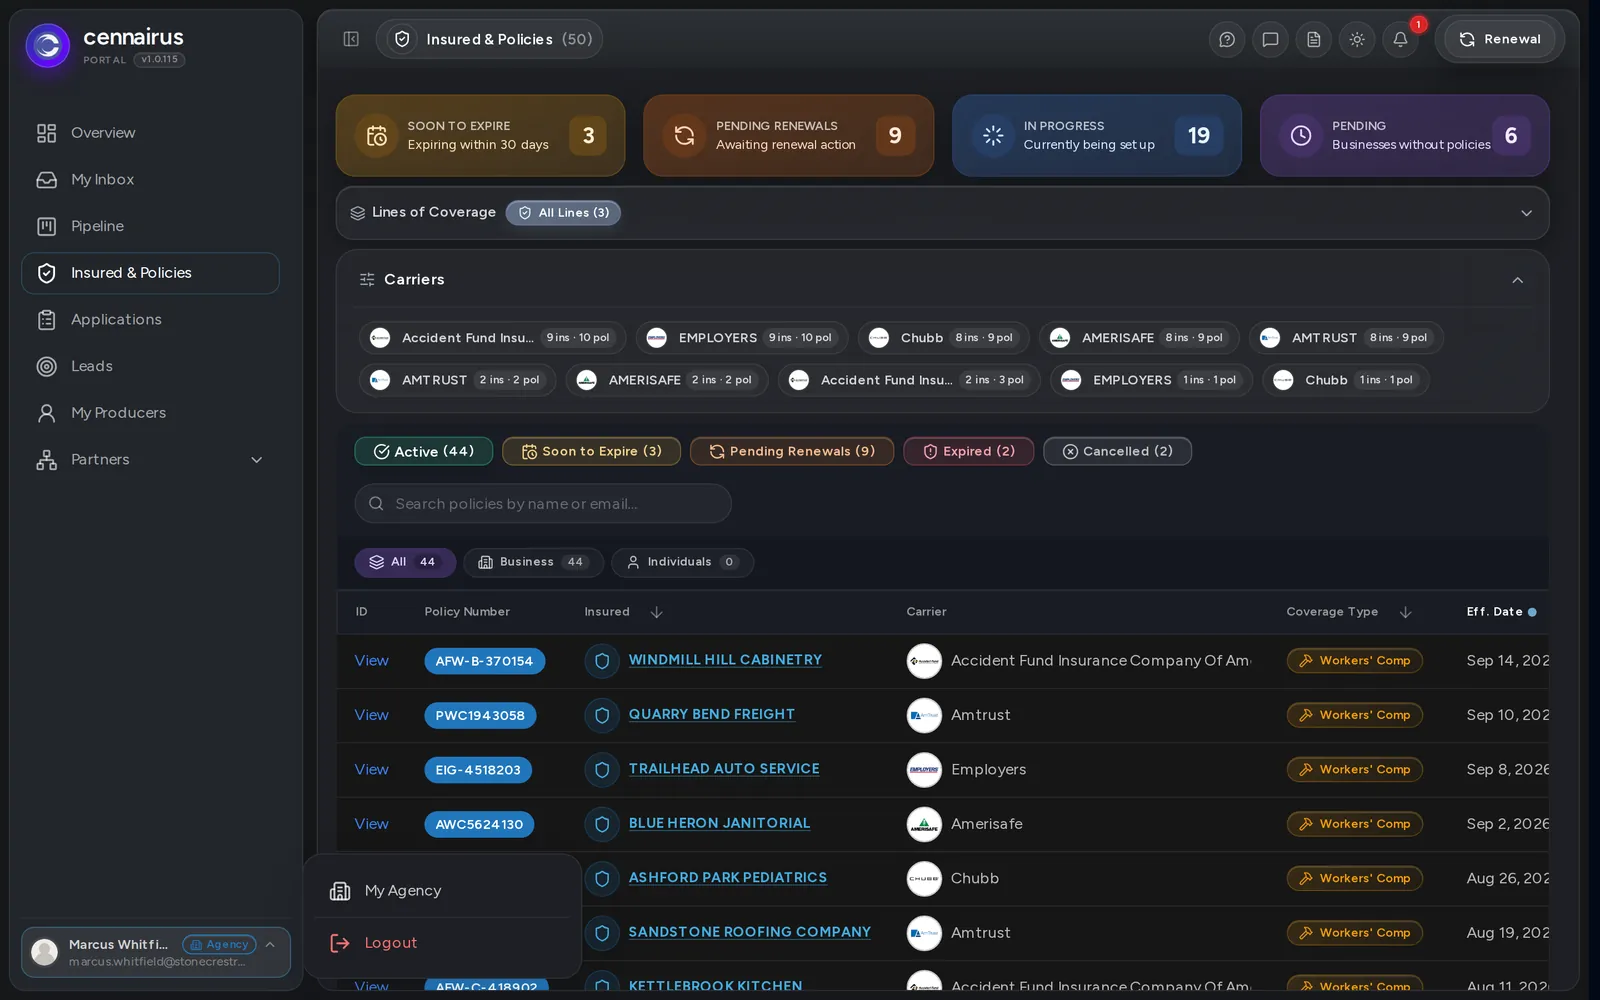The image size is (1600, 1000).
Task: Click policy number EIG-4518203 badge
Action: click(478, 770)
